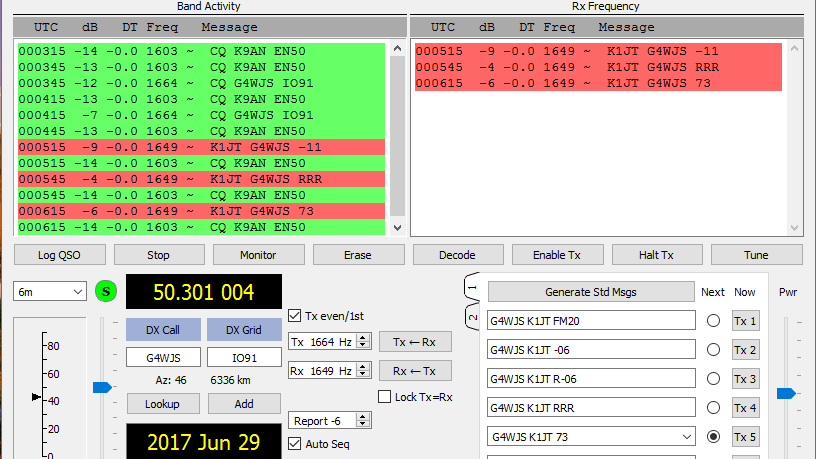
Task: Click Rx Frequency scrollbar up arrow
Action: coord(794,48)
